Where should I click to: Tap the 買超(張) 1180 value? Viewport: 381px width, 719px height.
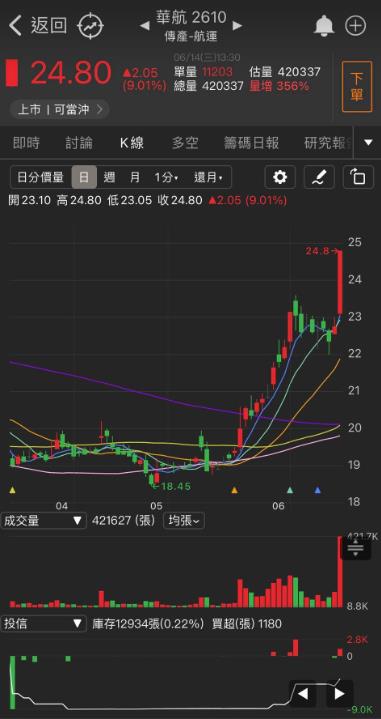pos(247,624)
